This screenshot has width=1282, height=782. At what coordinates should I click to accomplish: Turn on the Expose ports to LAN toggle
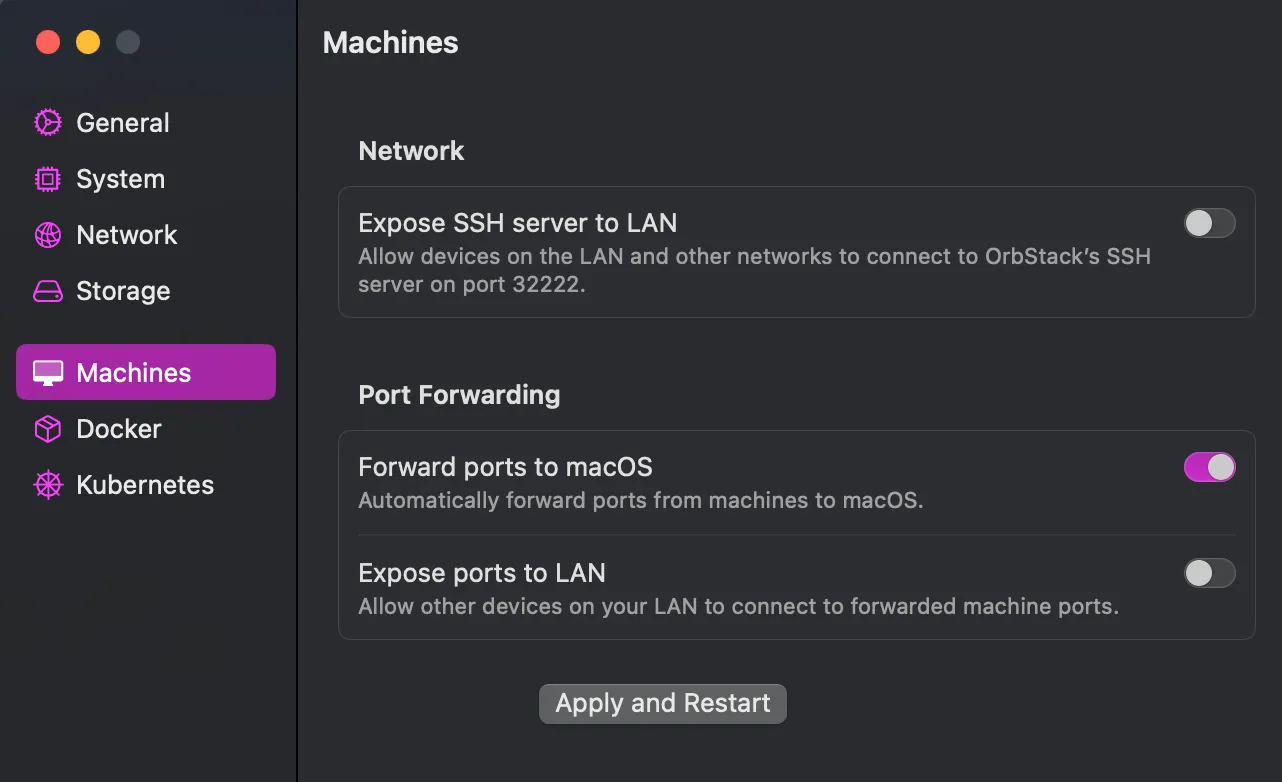click(1209, 573)
